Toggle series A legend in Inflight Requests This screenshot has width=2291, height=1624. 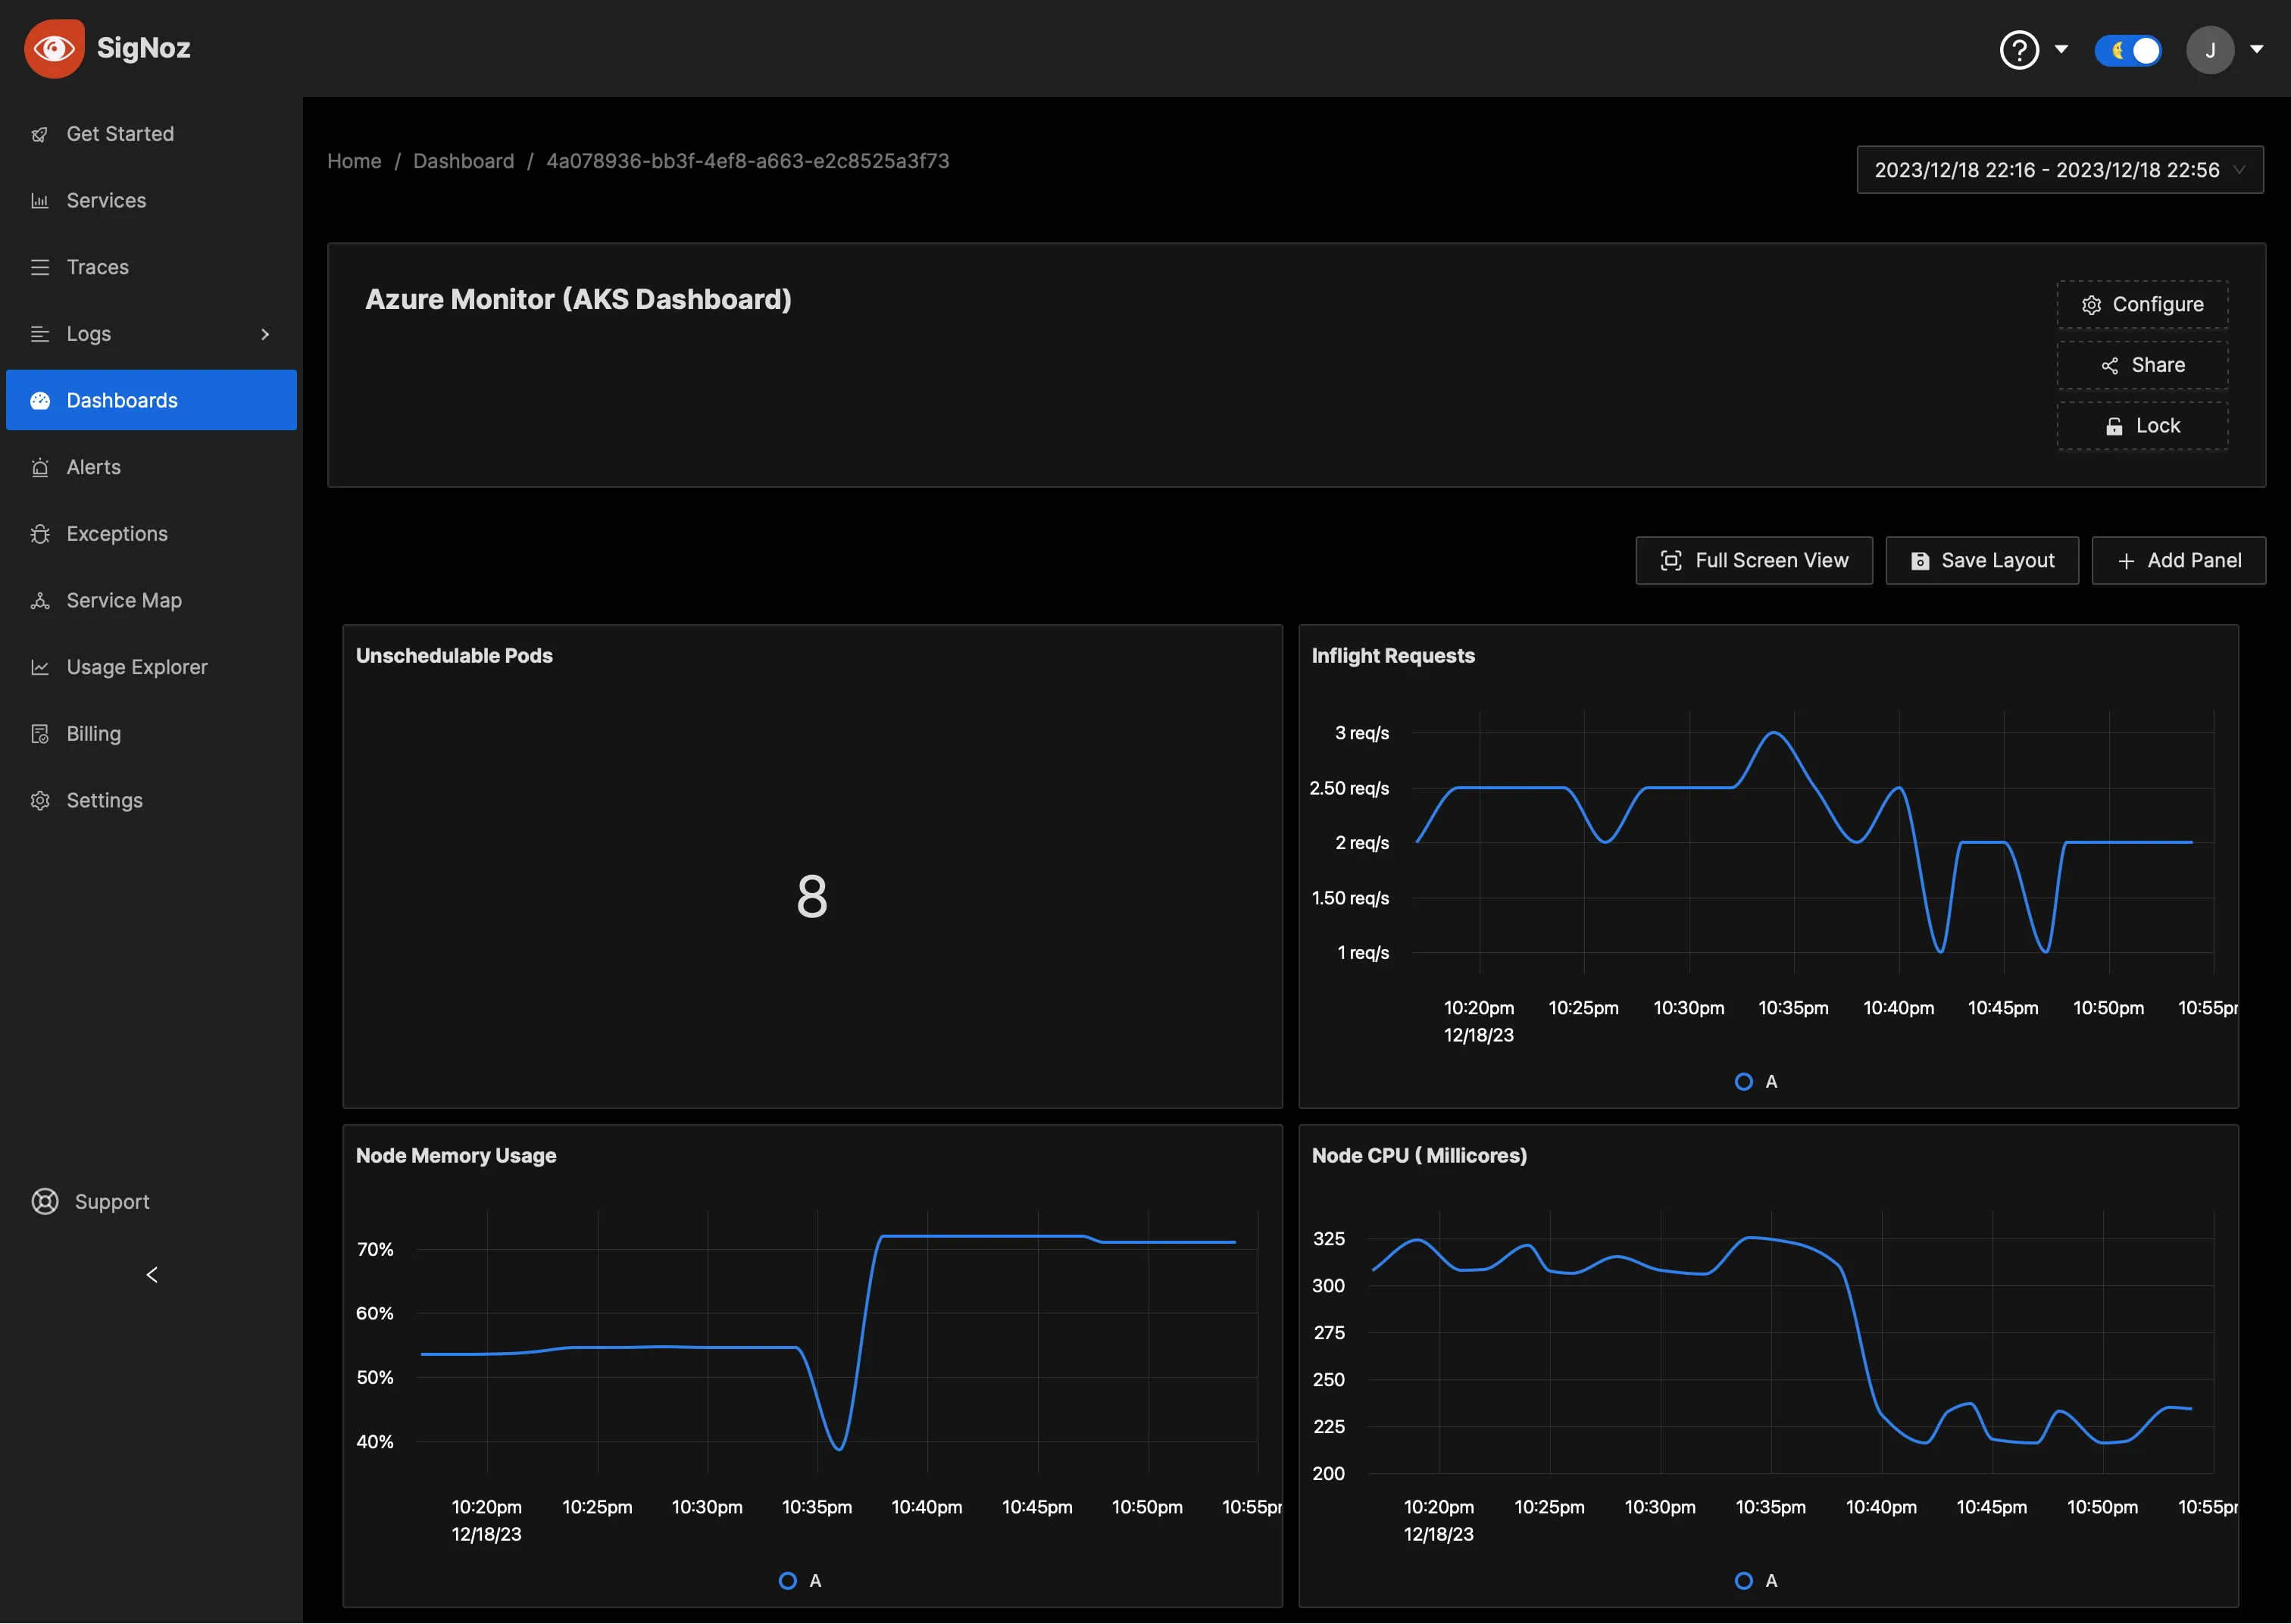pos(1756,1082)
